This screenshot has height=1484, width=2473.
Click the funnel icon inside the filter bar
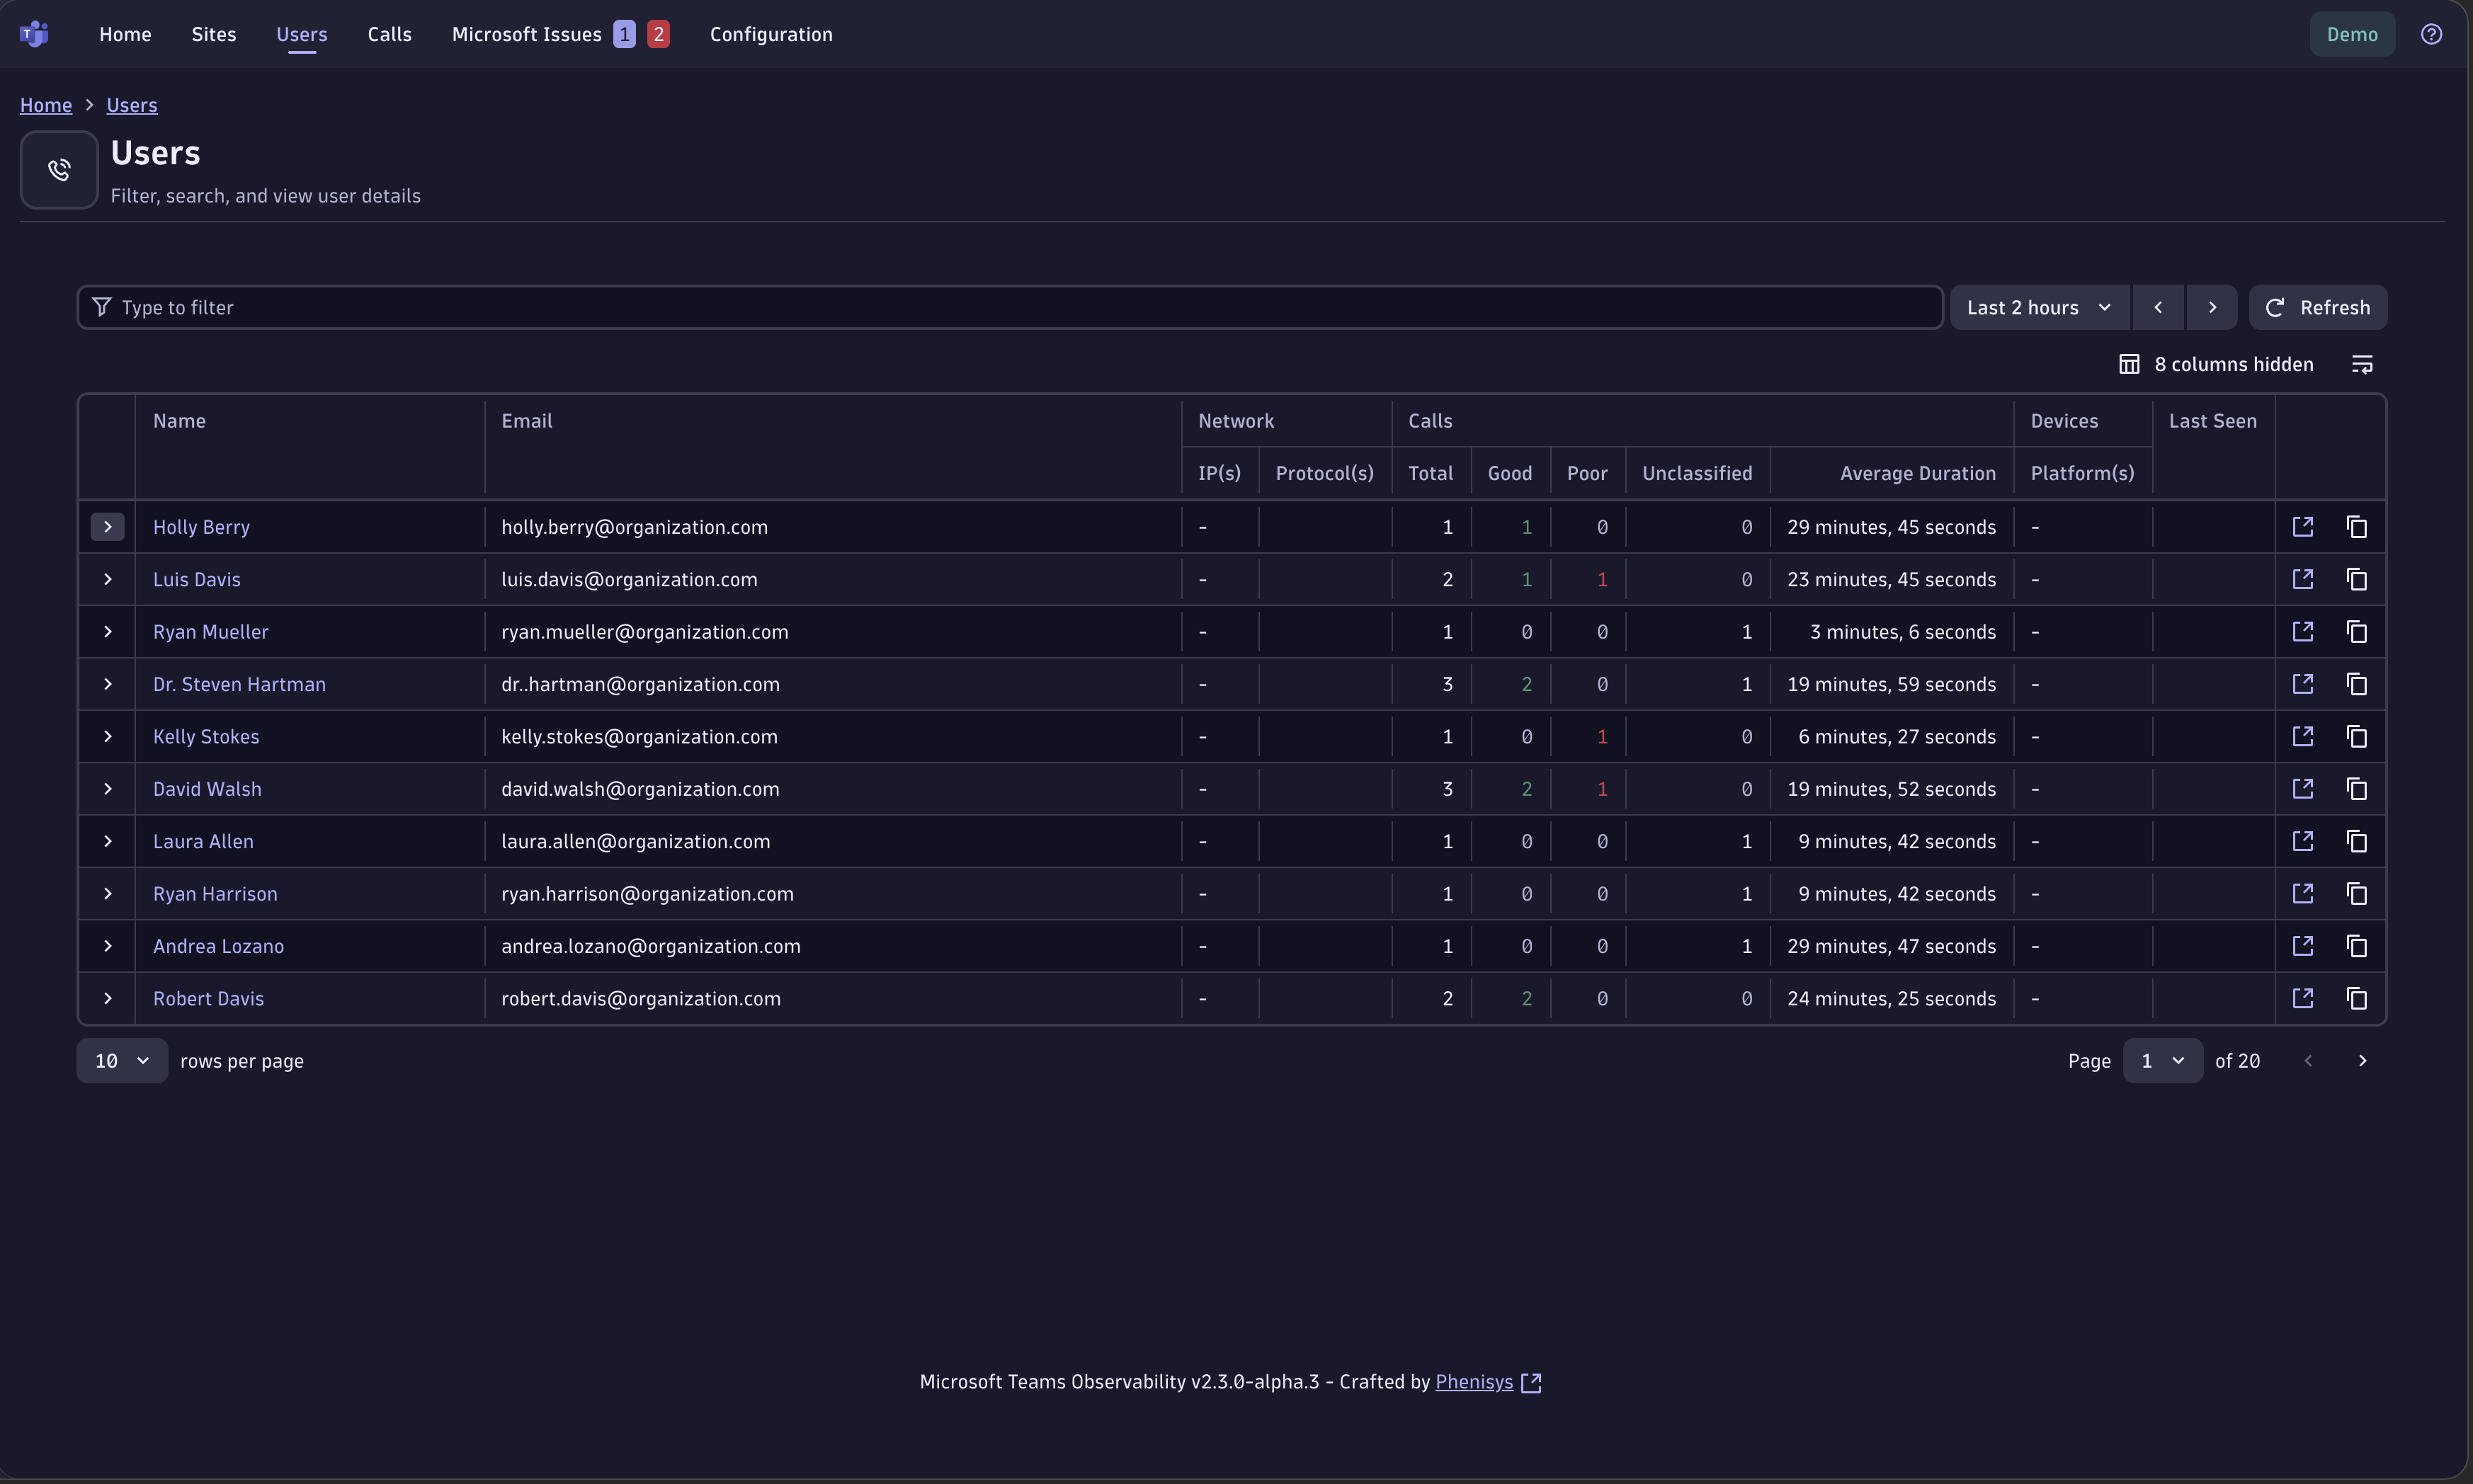pyautogui.click(x=101, y=306)
